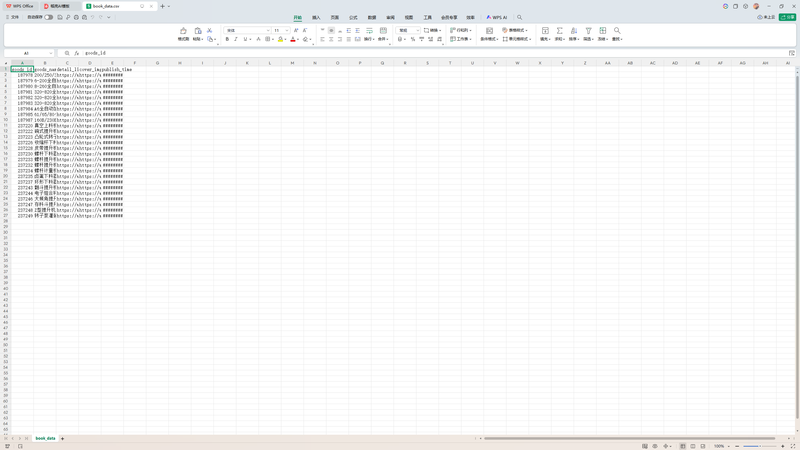Click the middle vertical align icon

[x=331, y=31]
